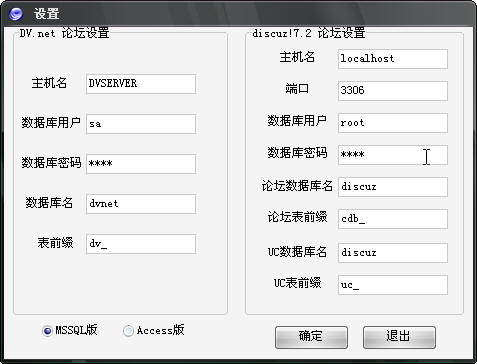Image resolution: width=477 pixels, height=364 pixels.
Task: Focus the discuz 数据库密码 password field
Action: [393, 155]
